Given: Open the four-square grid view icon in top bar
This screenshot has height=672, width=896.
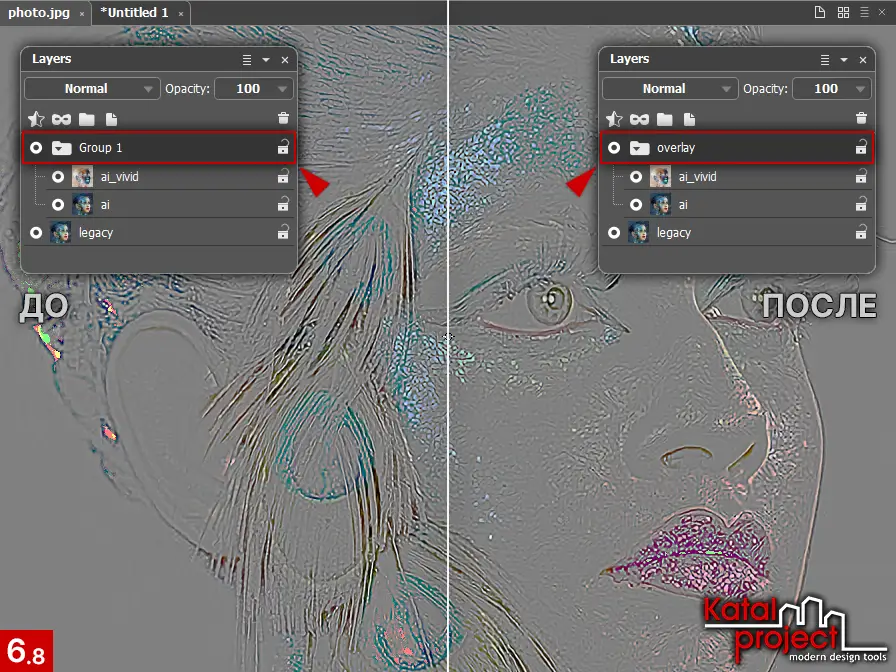Looking at the screenshot, I should (x=843, y=13).
